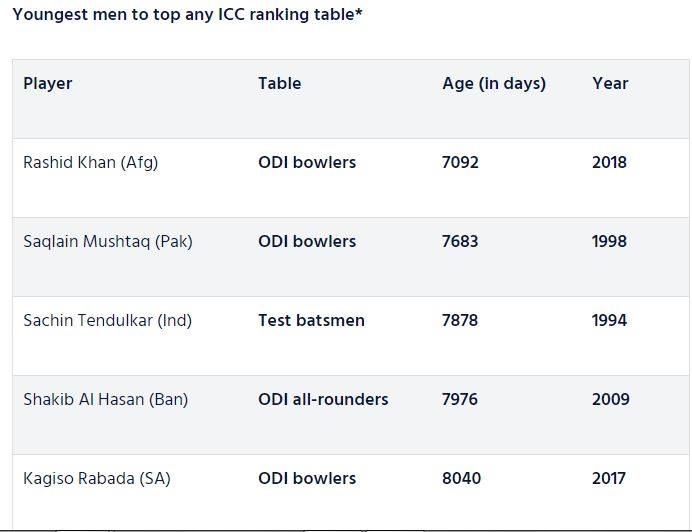Click the year 2017 cell
Viewport: 692px width, 532px height.
[608, 478]
